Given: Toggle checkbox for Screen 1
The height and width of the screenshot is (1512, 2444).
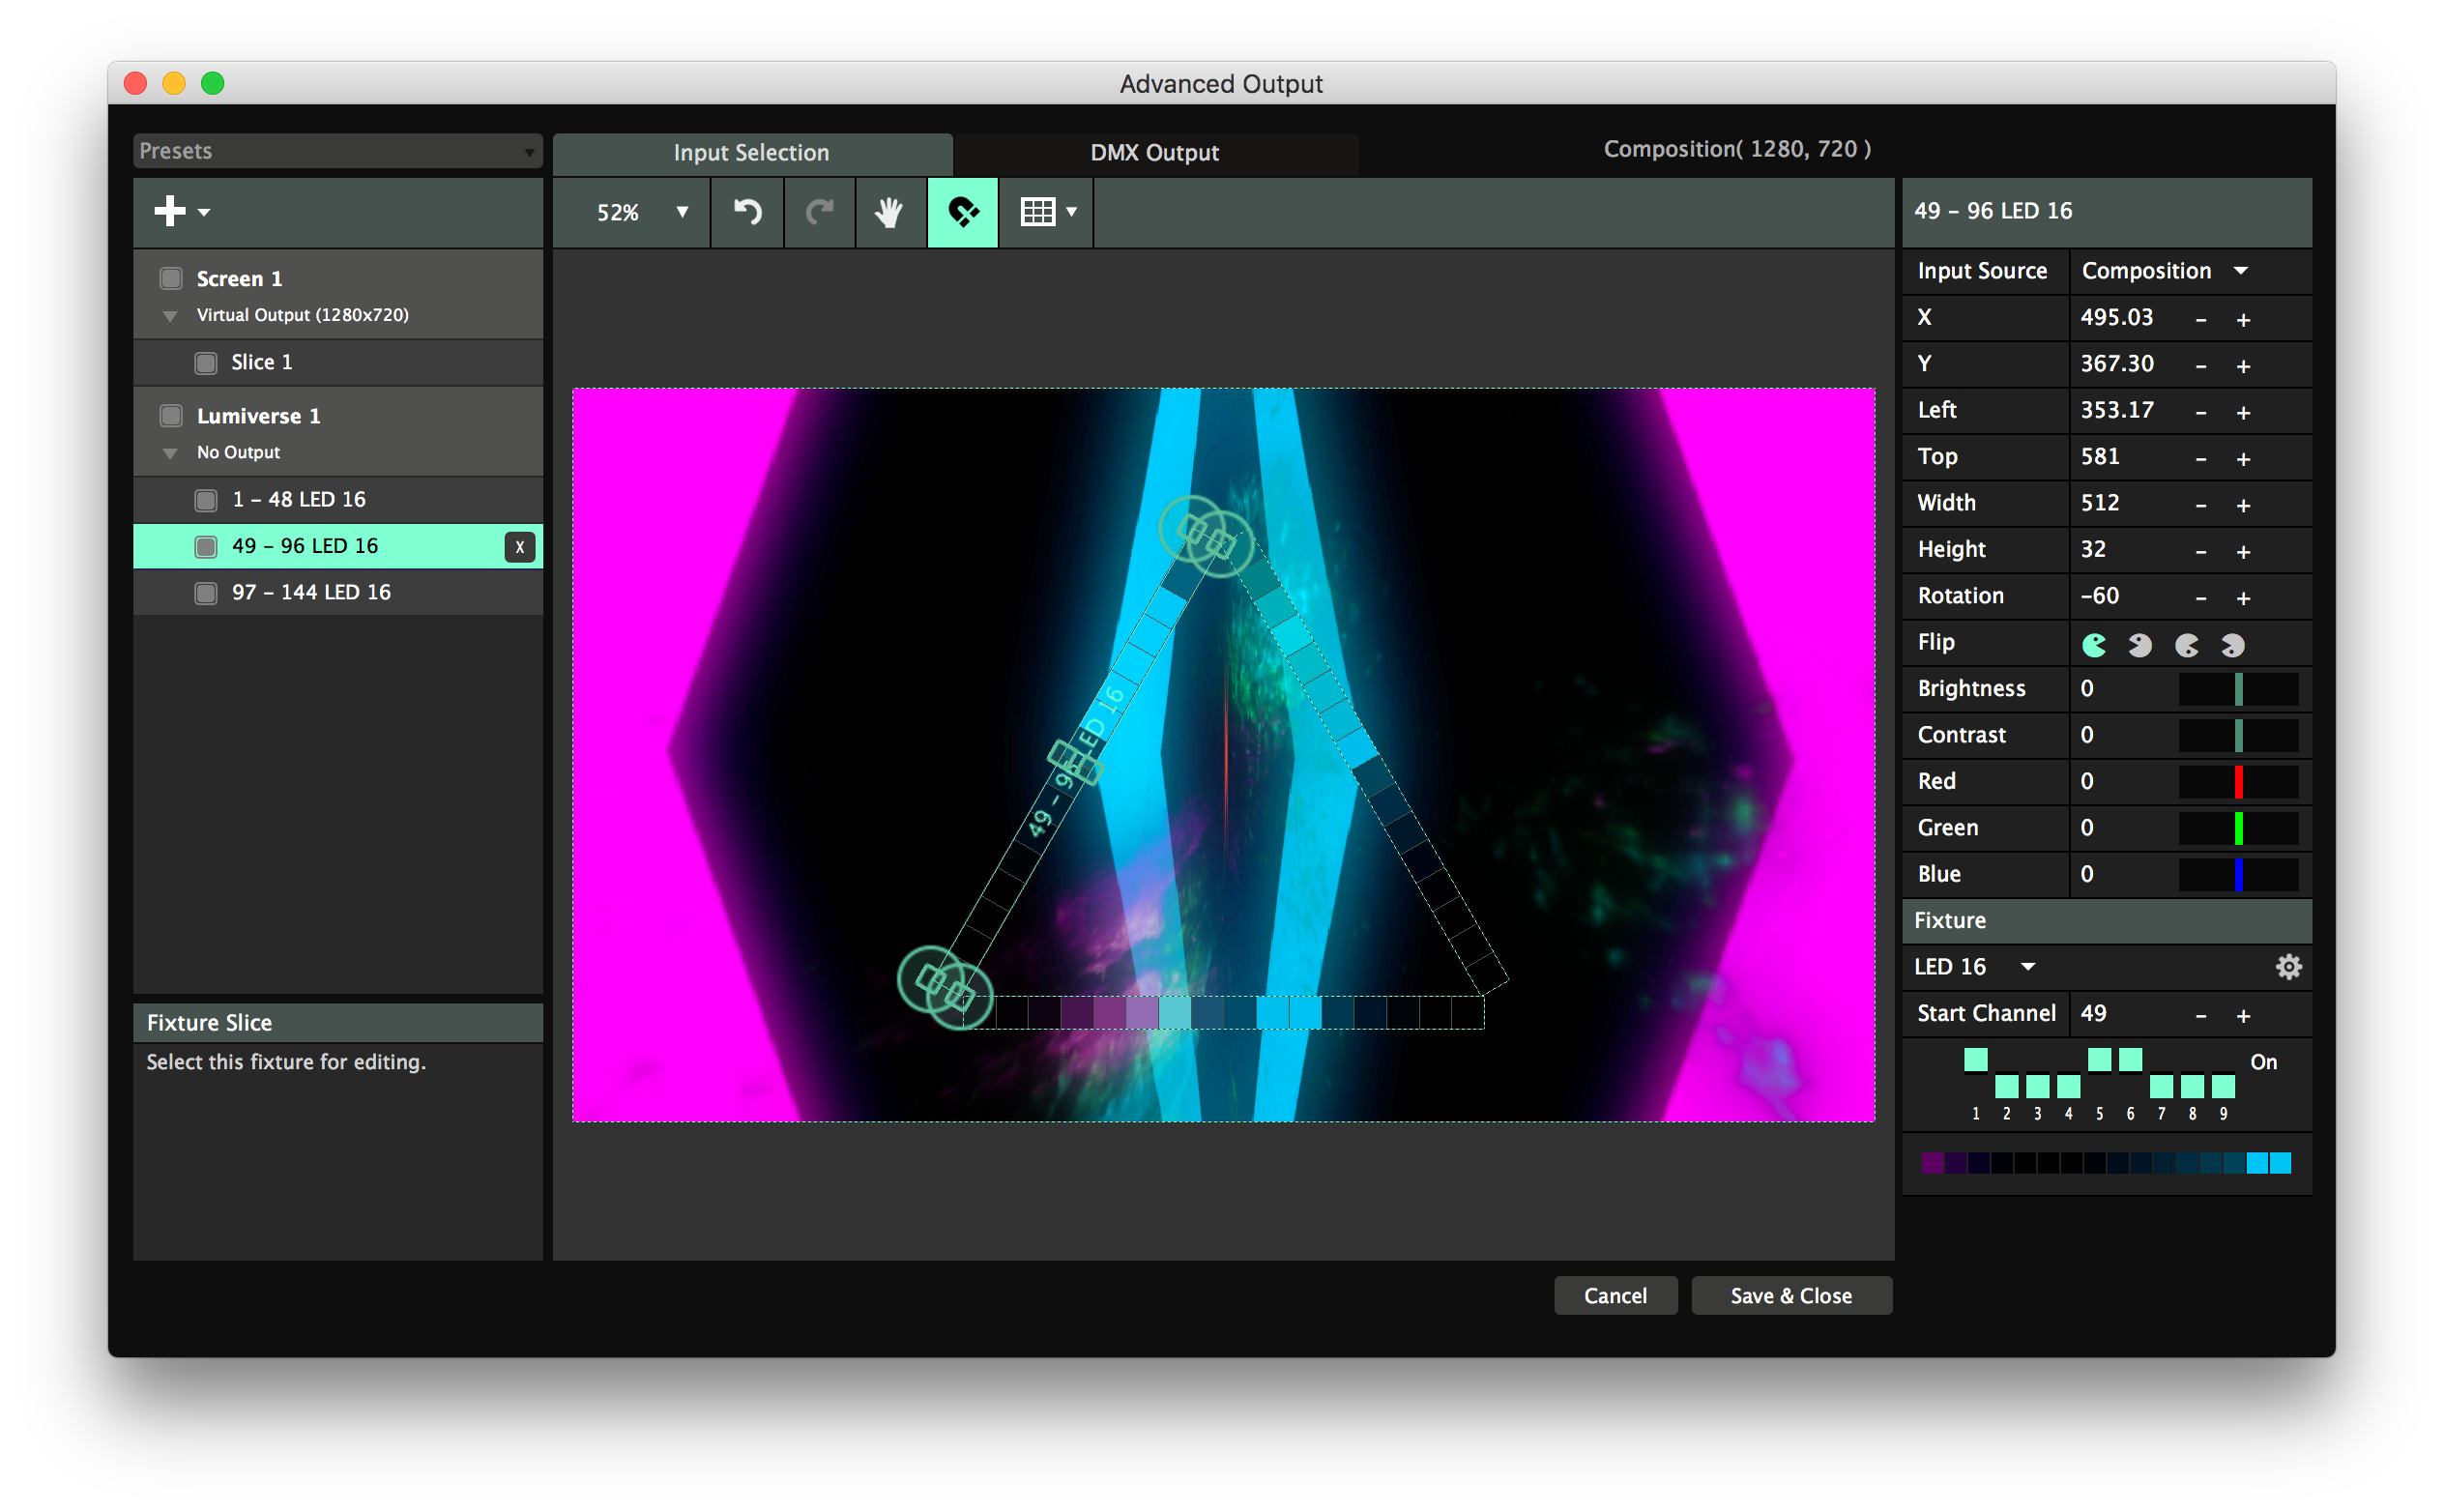Looking at the screenshot, I should coord(171,278).
